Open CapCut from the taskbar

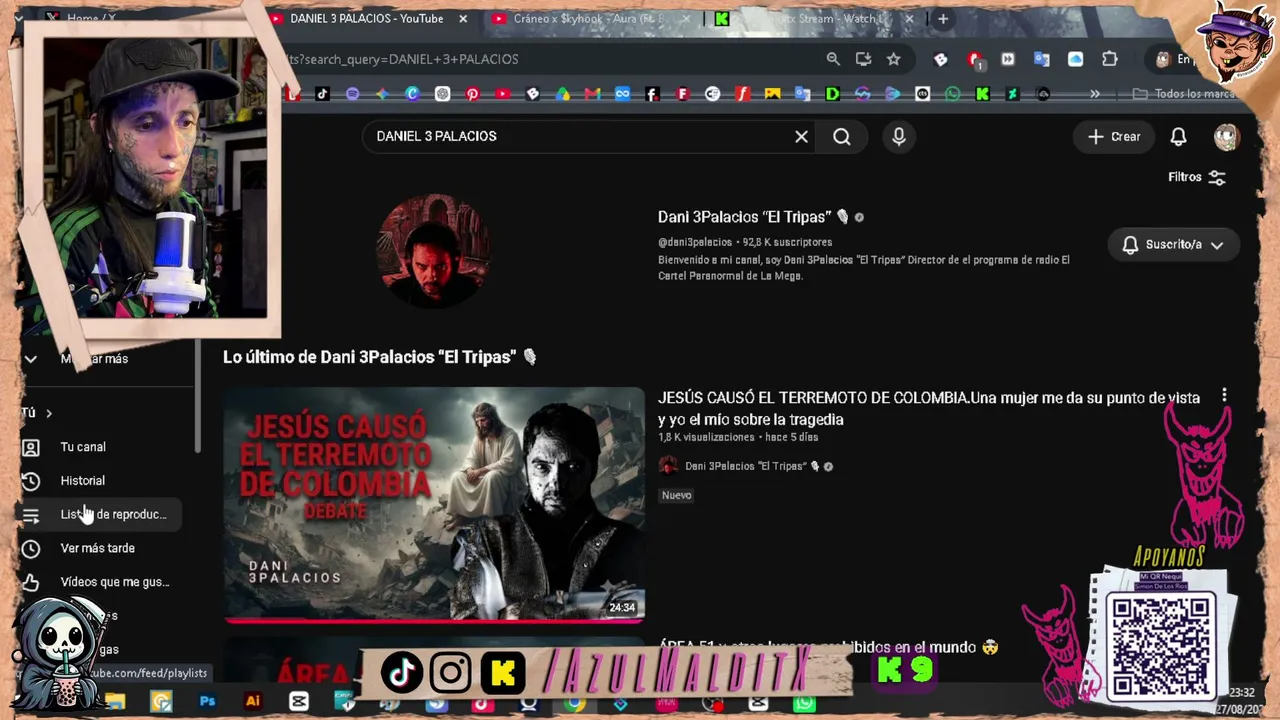tap(299, 702)
